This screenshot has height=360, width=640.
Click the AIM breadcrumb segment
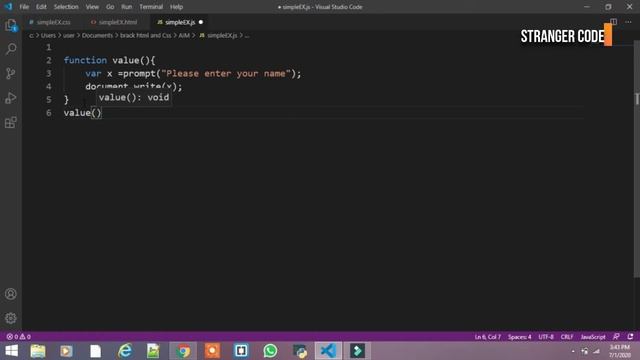184,36
